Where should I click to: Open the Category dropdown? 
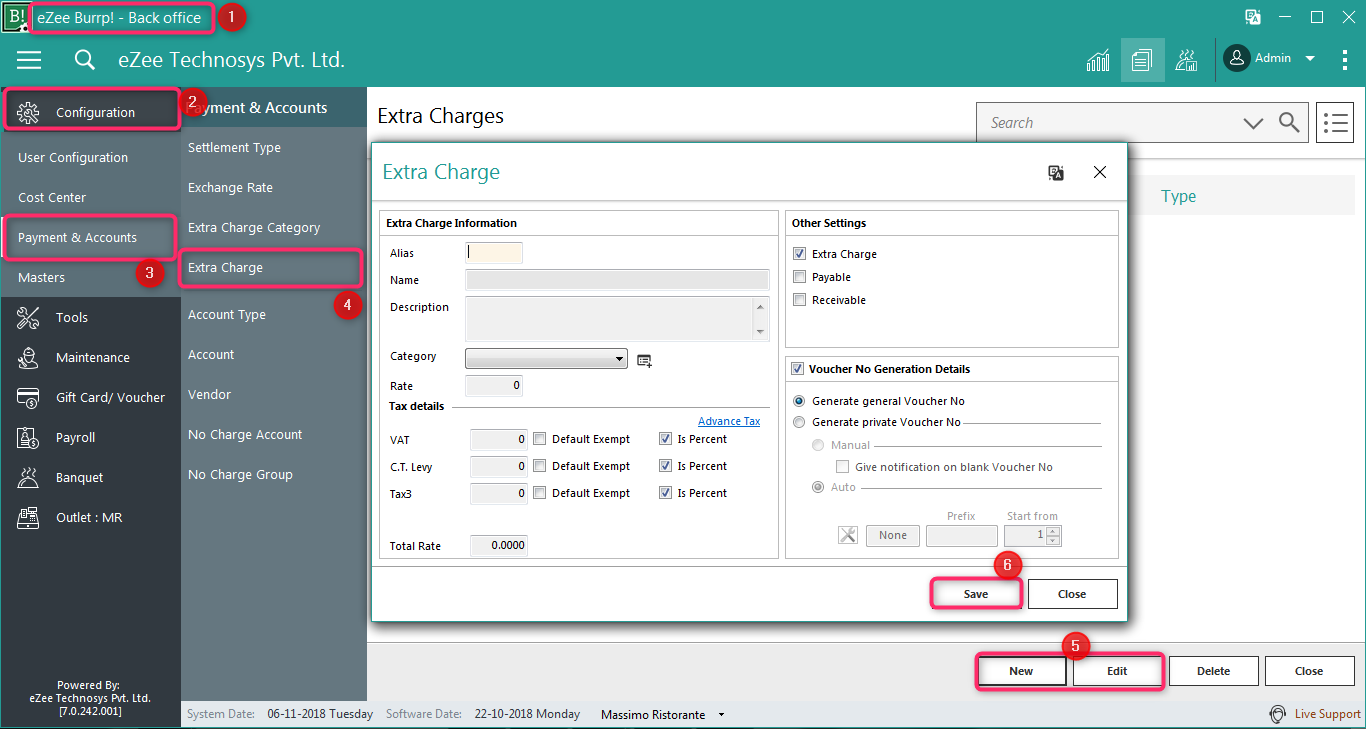click(621, 359)
